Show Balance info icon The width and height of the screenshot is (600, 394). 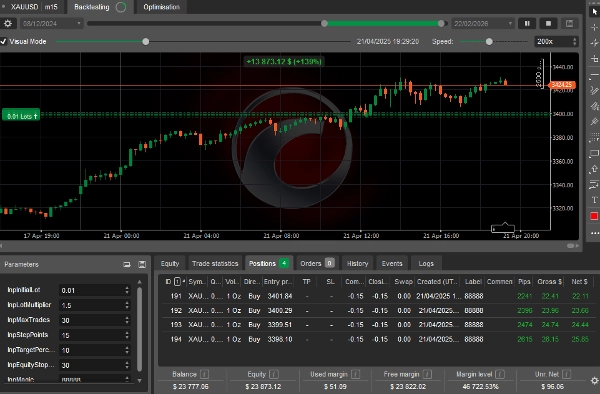coord(205,374)
